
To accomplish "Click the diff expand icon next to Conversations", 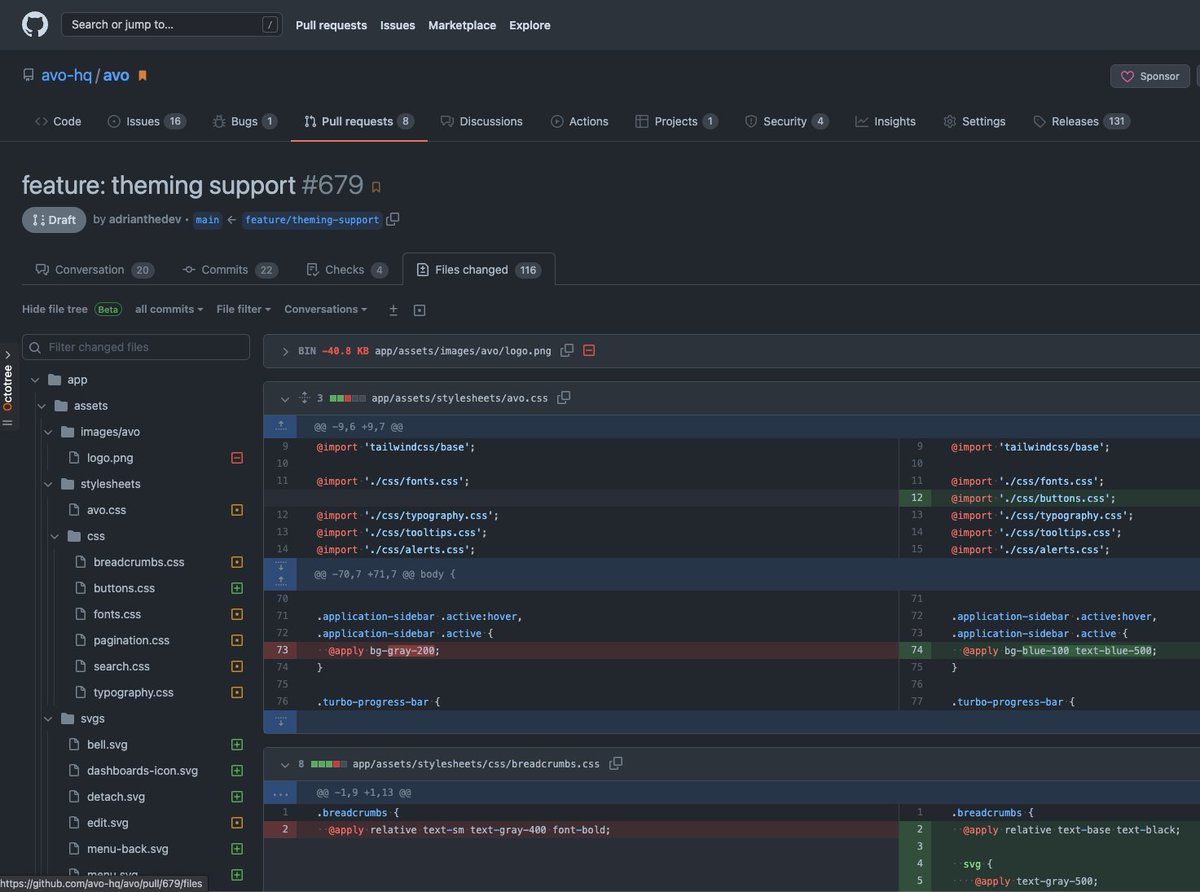I will click(393, 310).
